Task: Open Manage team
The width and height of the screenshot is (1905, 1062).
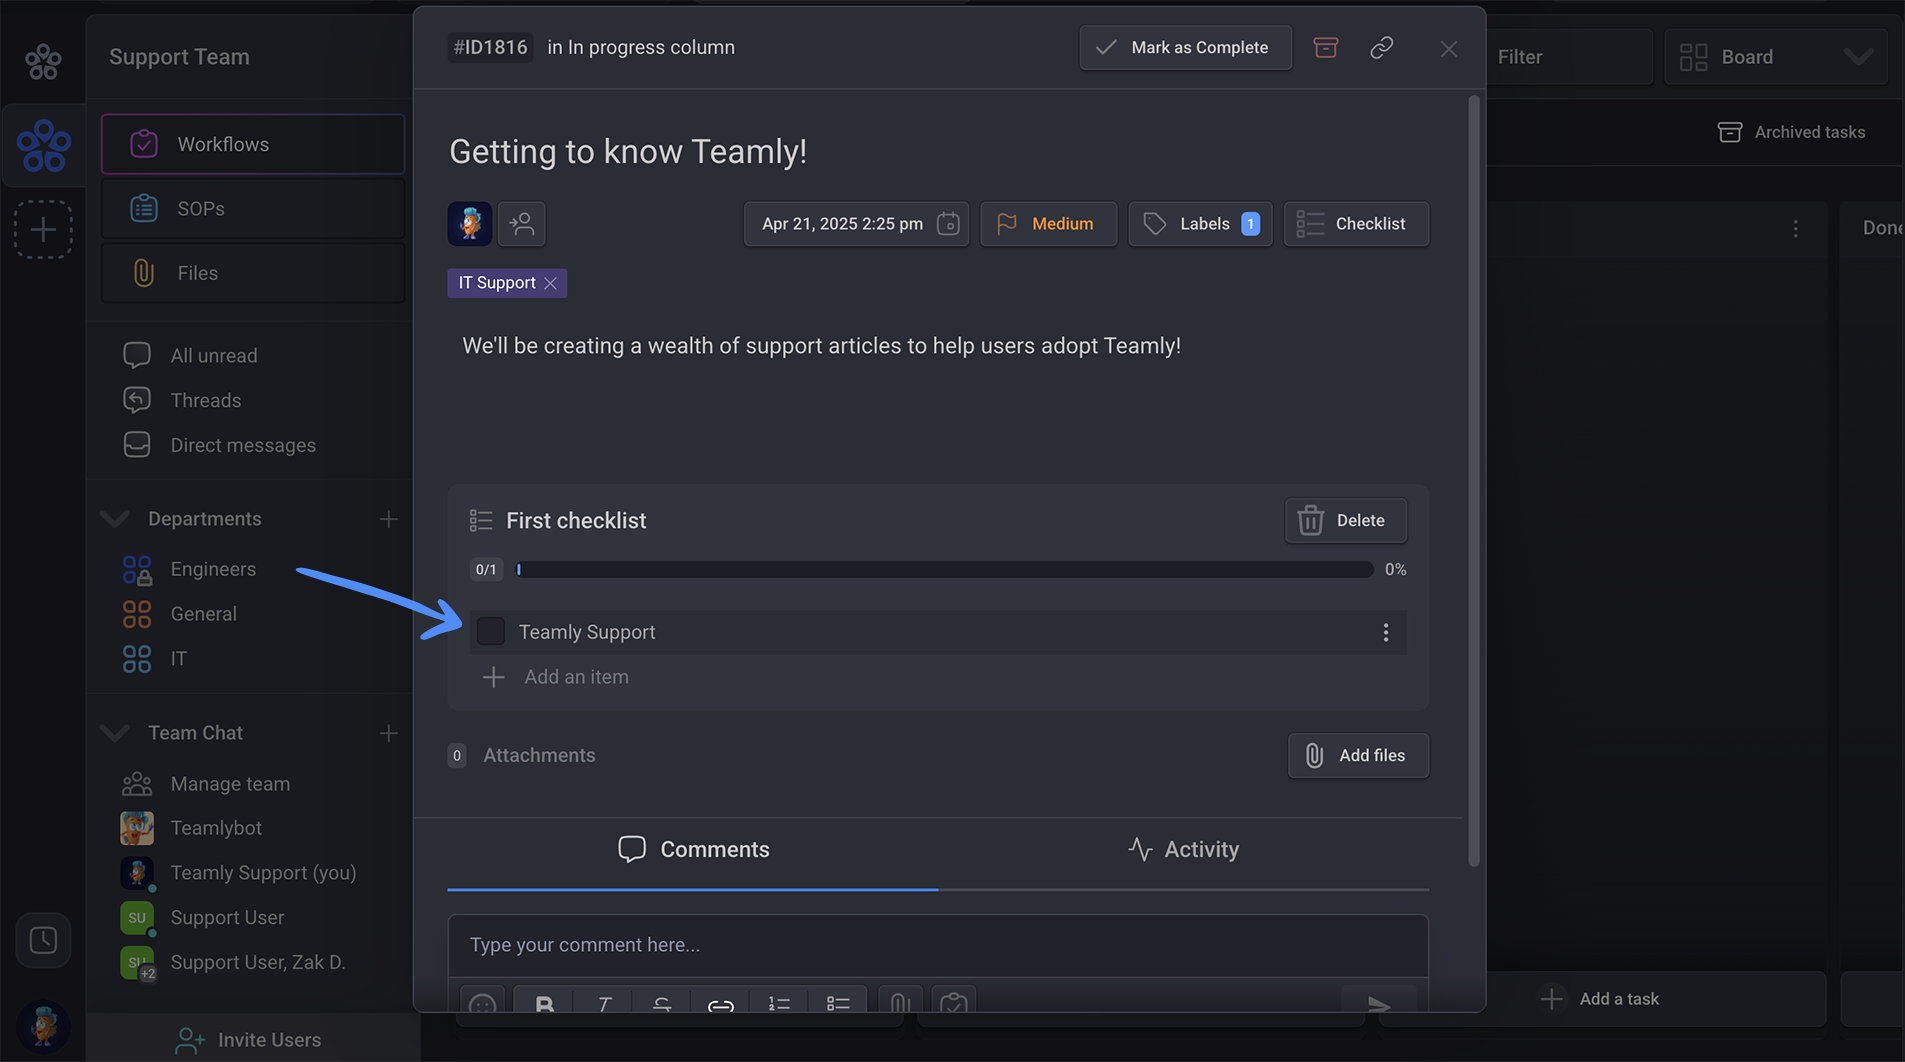Action: pos(205,784)
